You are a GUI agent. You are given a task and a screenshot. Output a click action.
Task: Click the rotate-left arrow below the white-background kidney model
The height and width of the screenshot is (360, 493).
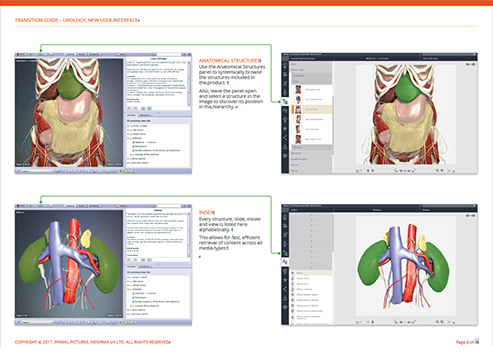[396, 322]
